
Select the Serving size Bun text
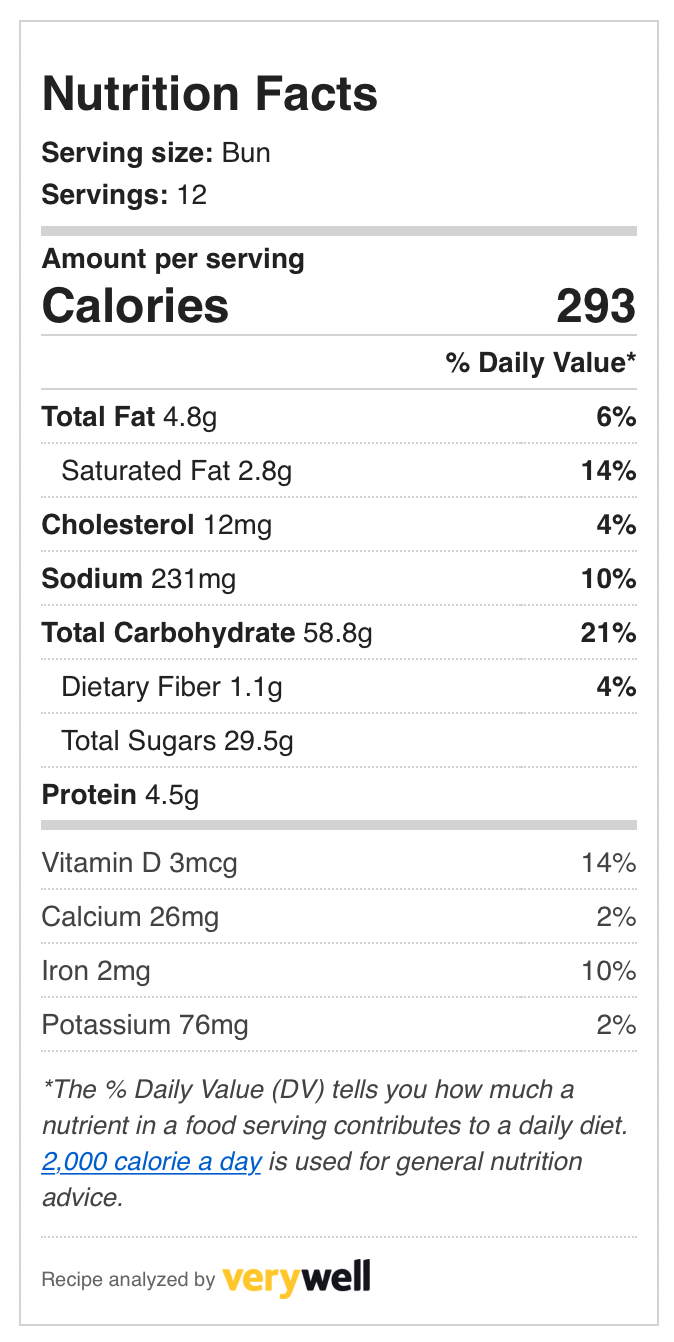pos(156,153)
